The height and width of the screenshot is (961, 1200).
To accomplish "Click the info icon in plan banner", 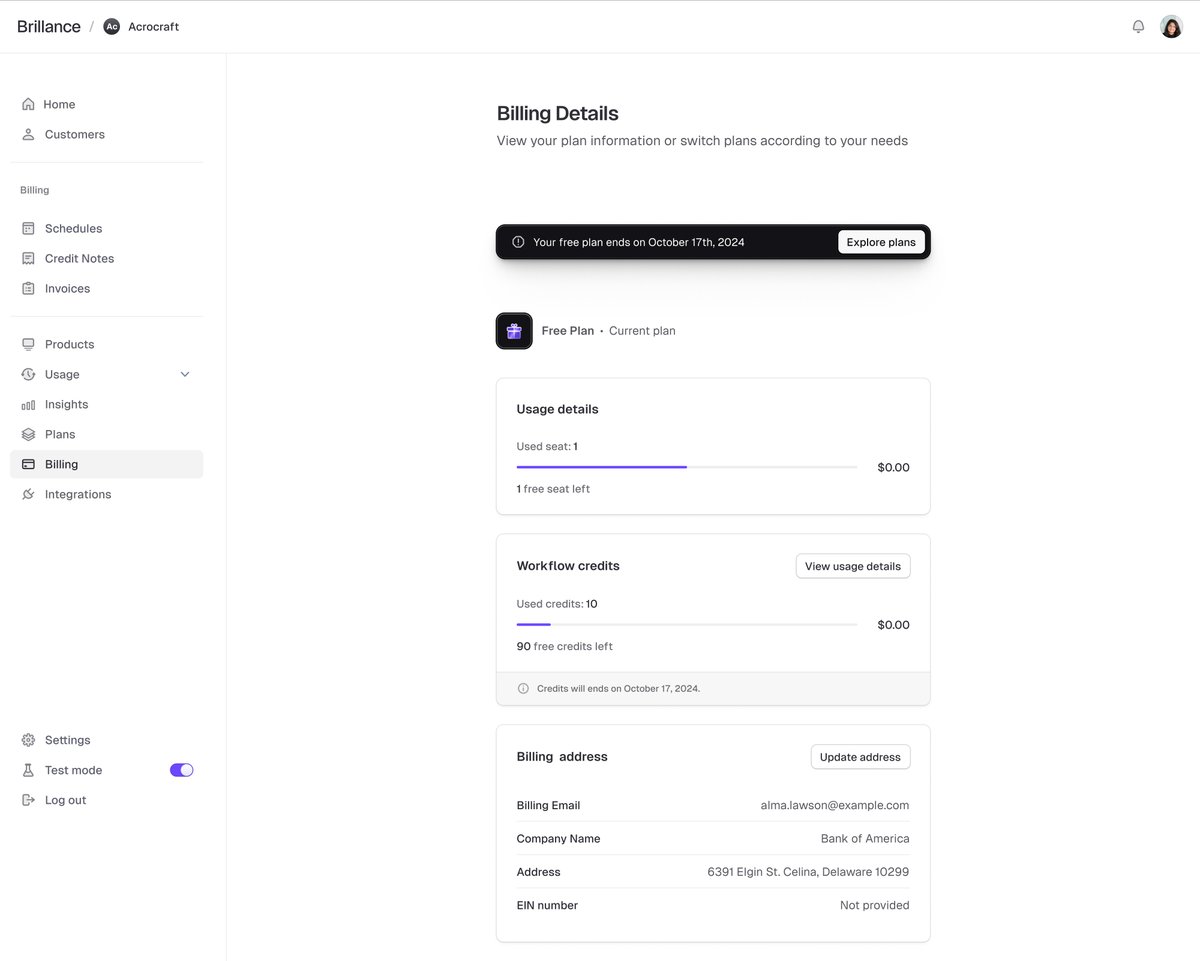I will (518, 242).
